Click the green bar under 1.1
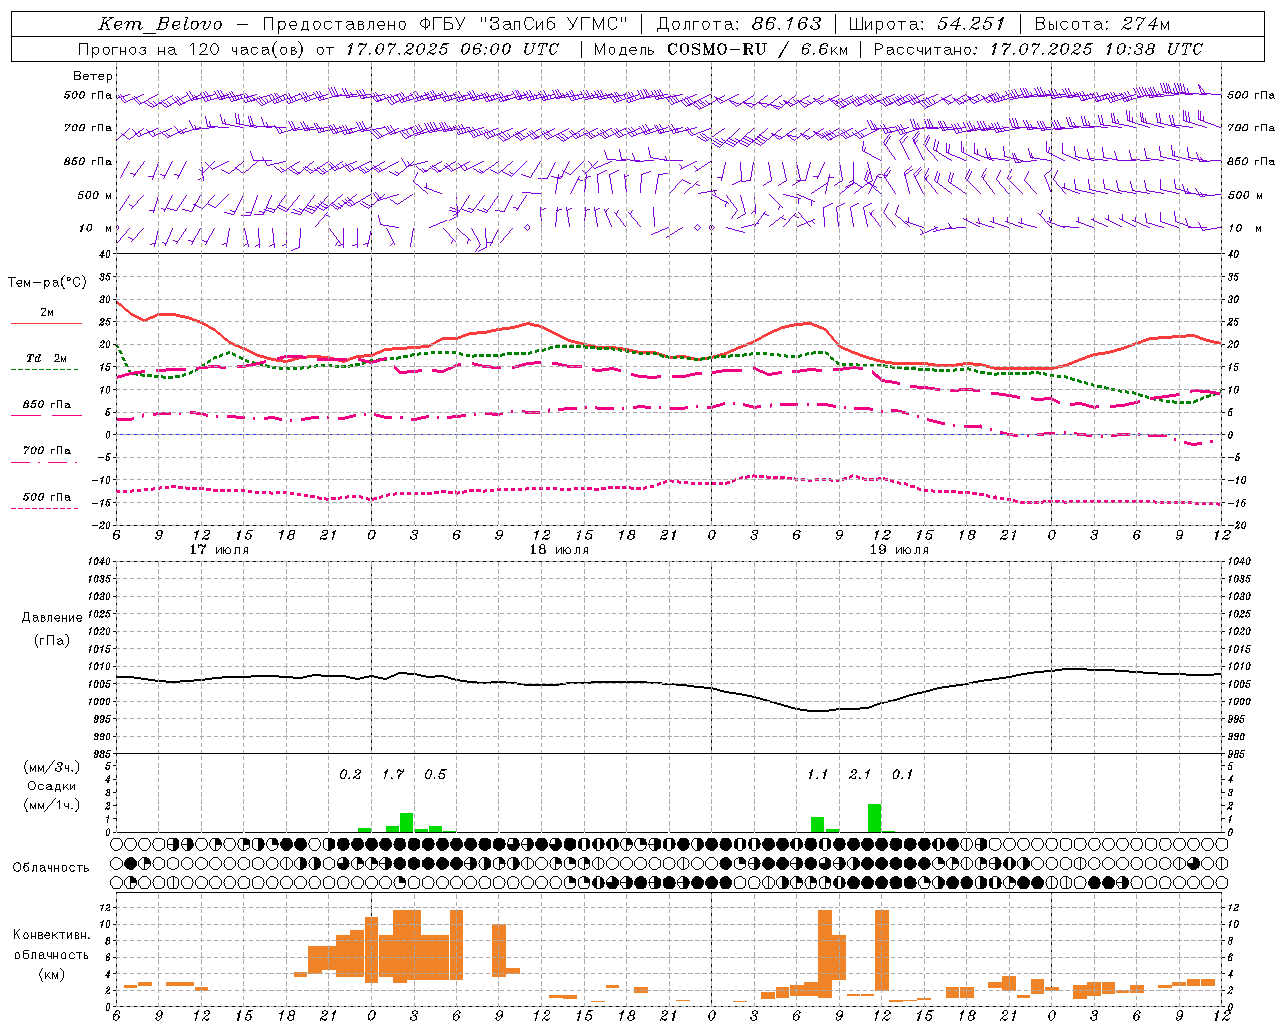This screenshot has width=1280, height=1024. point(818,825)
